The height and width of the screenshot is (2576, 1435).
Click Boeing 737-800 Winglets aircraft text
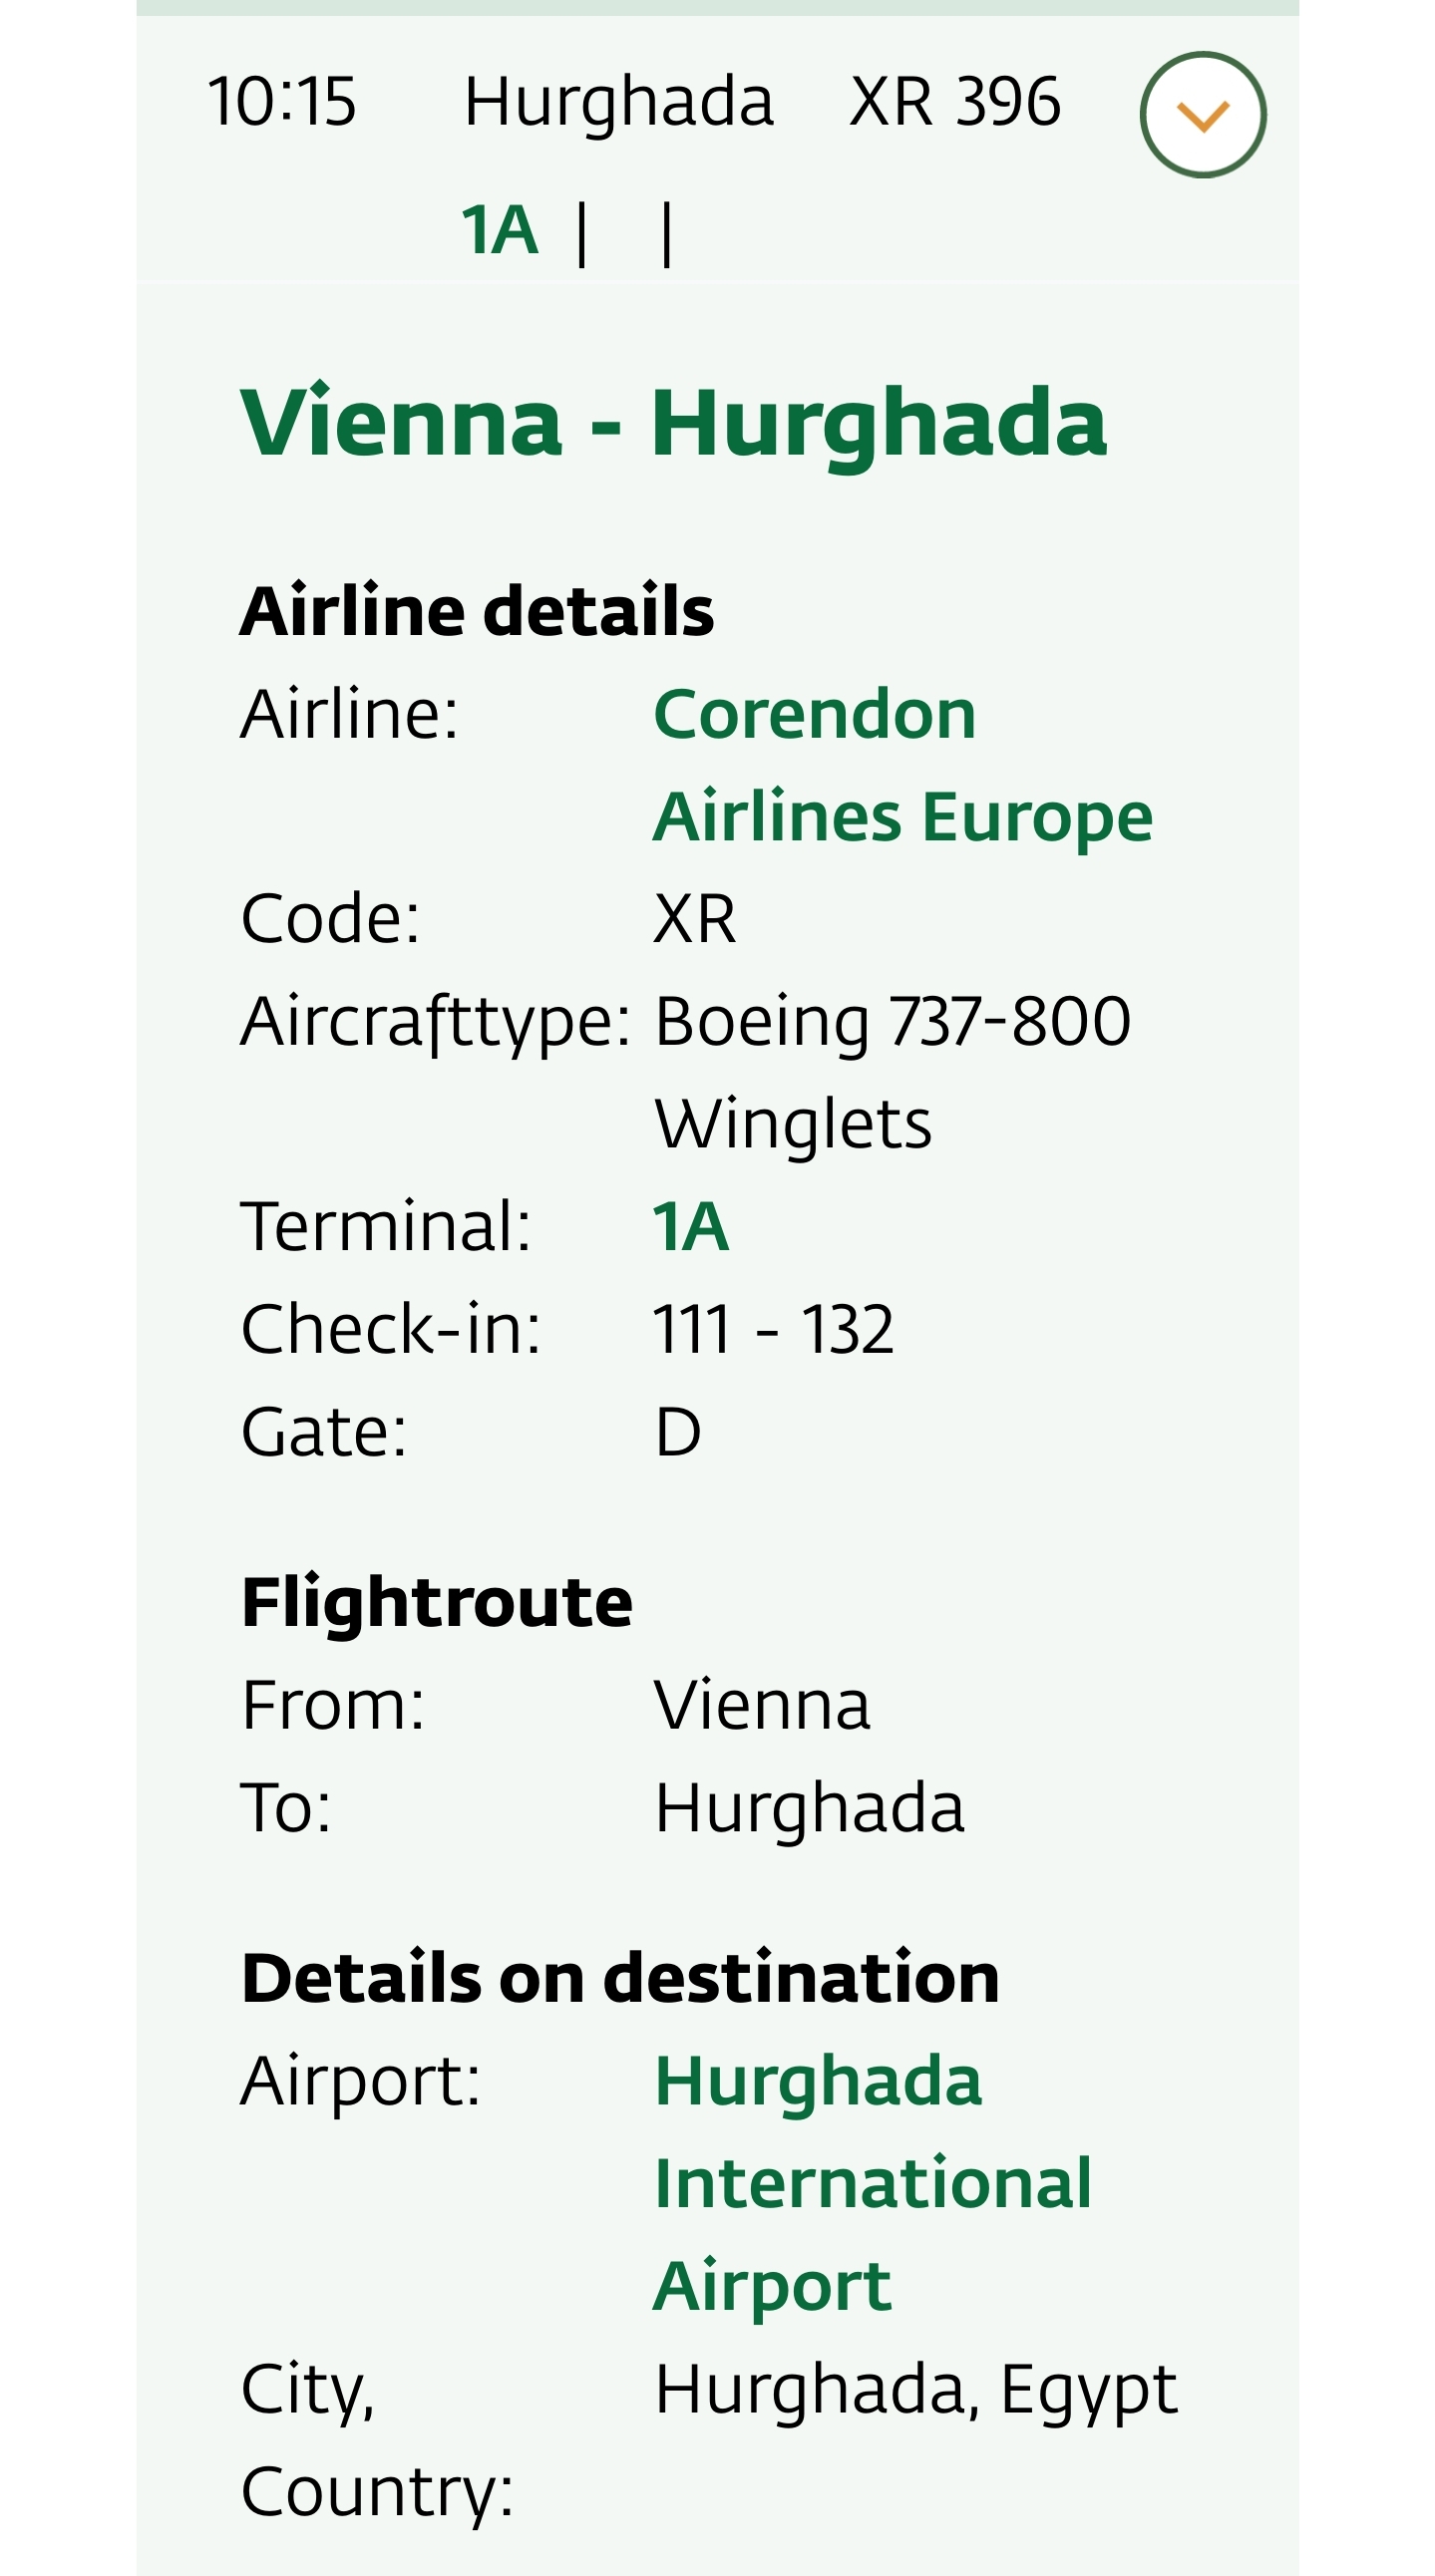[892, 1071]
